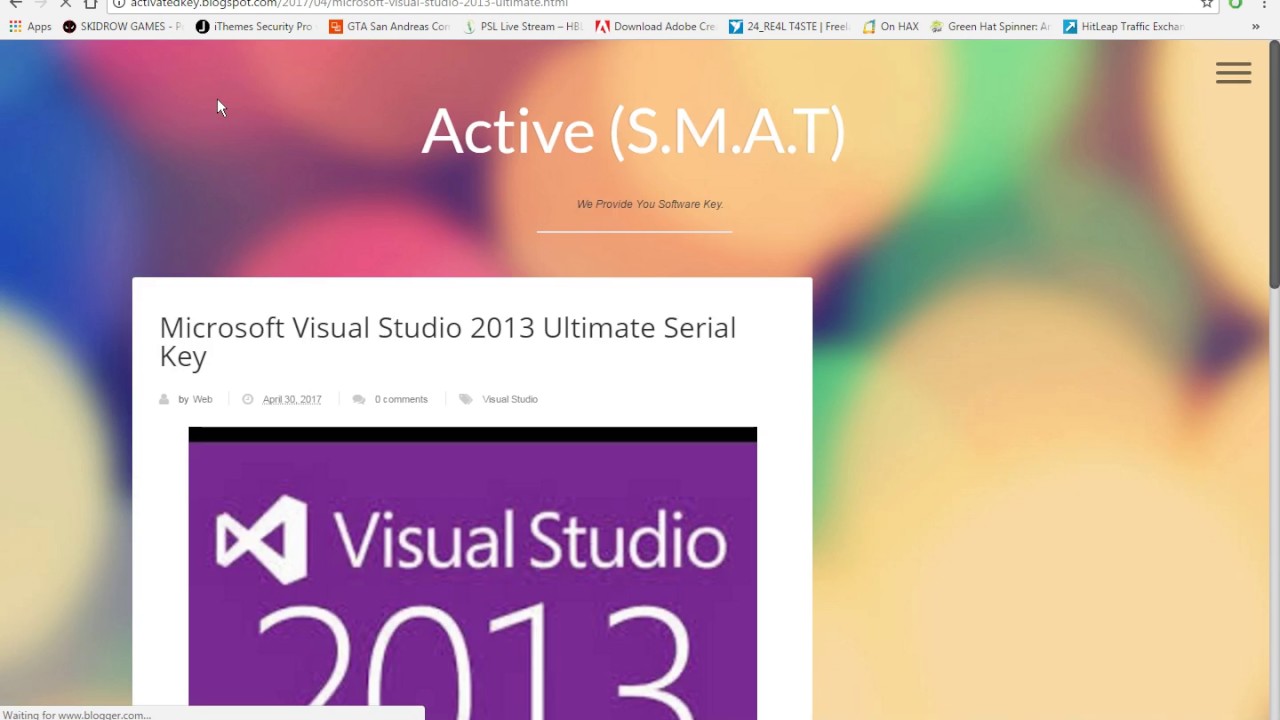Screen dimensions: 1280x720
Task: Click the page vertical scrollbar thumb
Action: coord(1273,165)
